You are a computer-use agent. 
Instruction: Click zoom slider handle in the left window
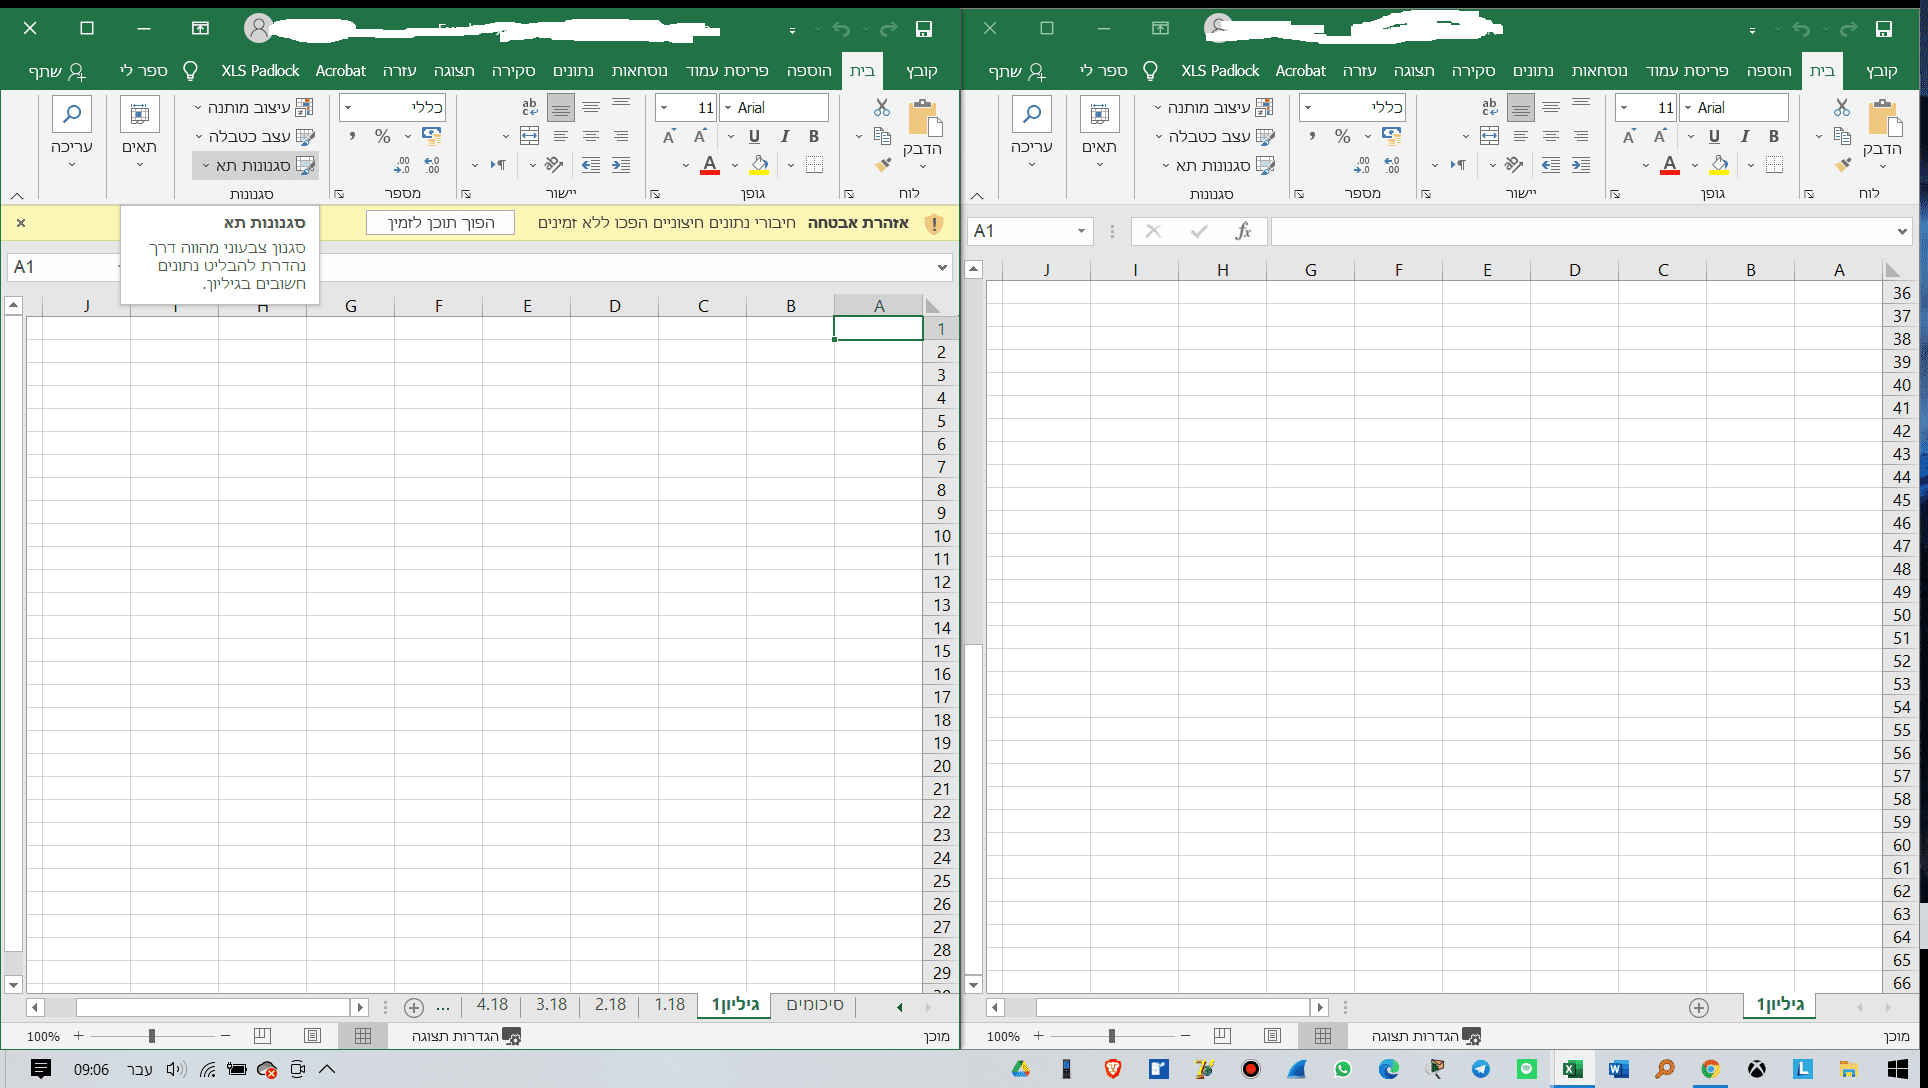pyautogui.click(x=152, y=1036)
